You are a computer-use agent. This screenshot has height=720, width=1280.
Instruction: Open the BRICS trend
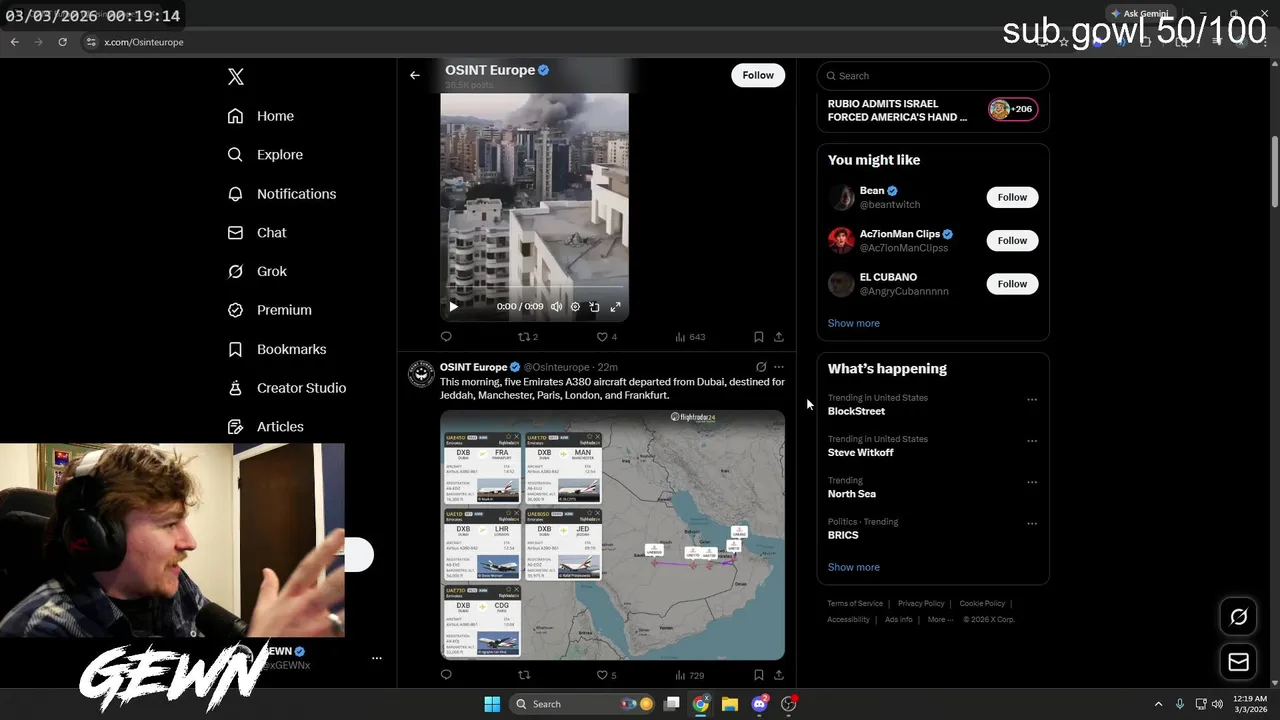(x=843, y=535)
